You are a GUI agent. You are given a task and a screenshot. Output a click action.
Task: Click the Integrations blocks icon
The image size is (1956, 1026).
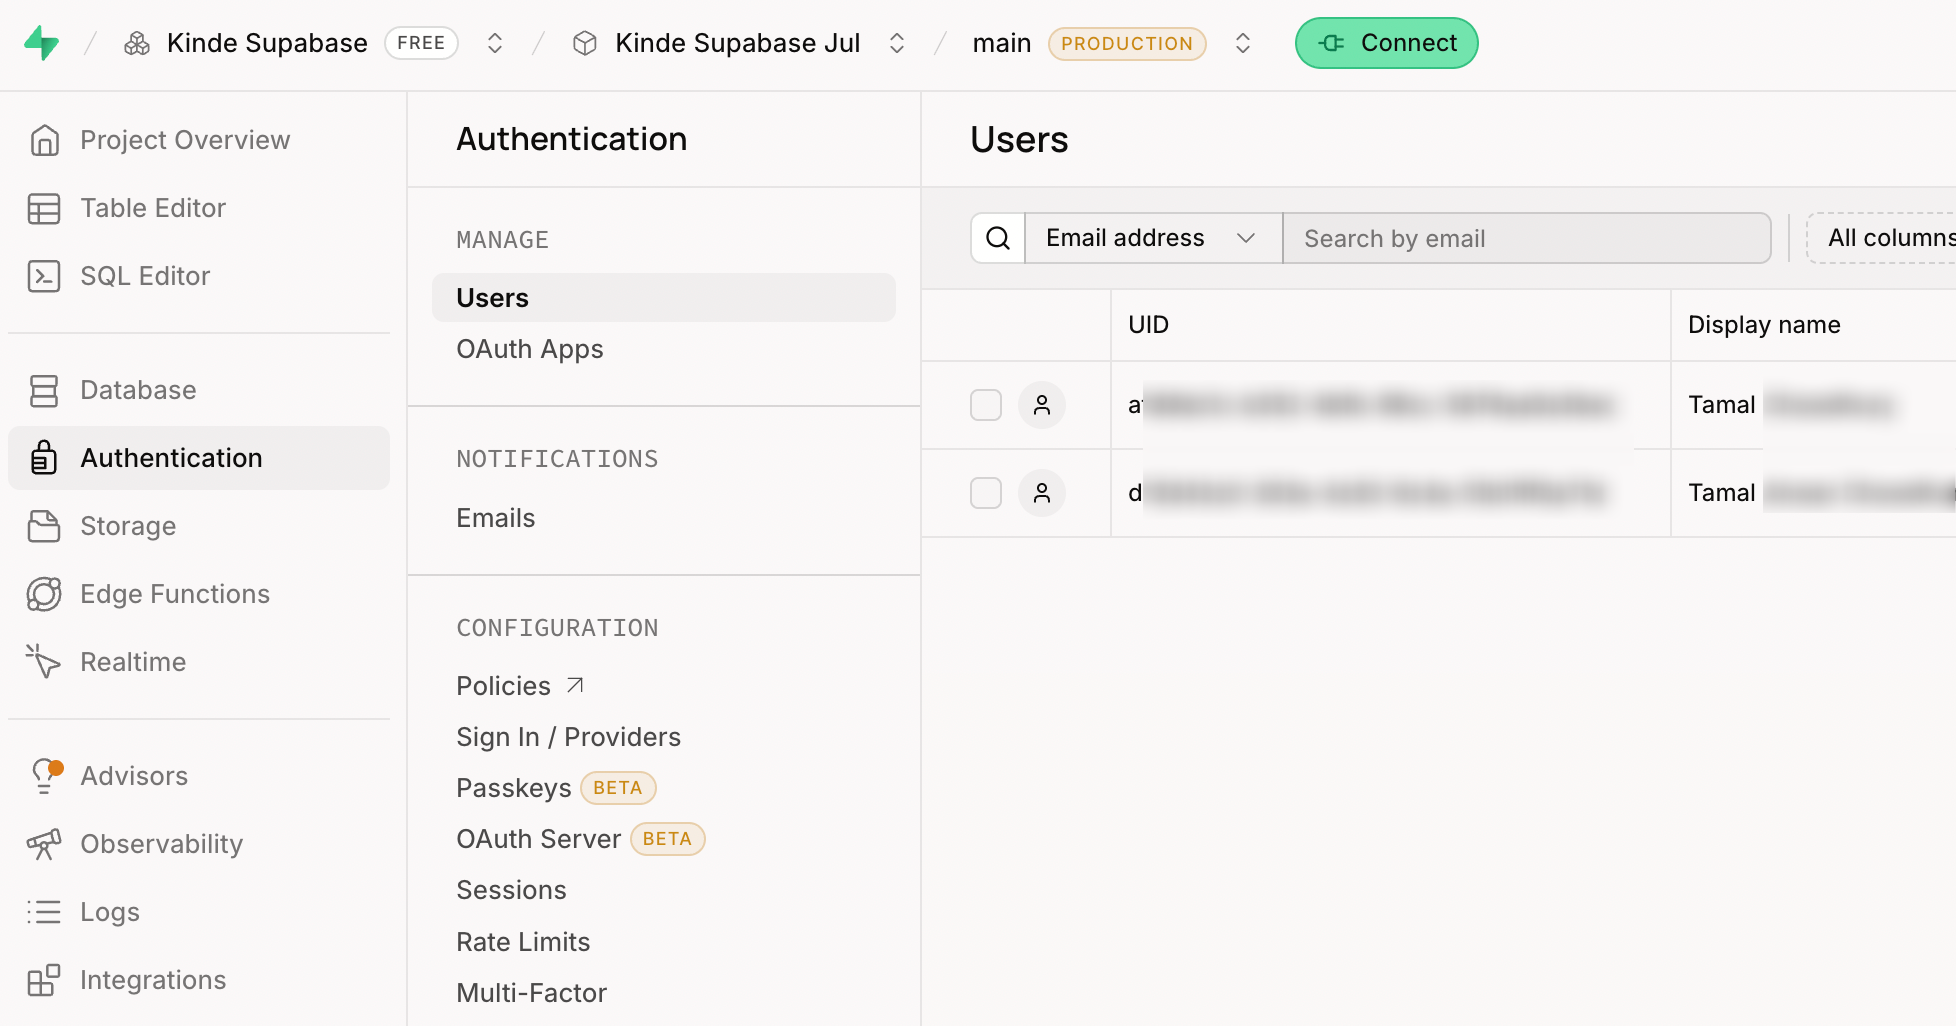(x=44, y=980)
